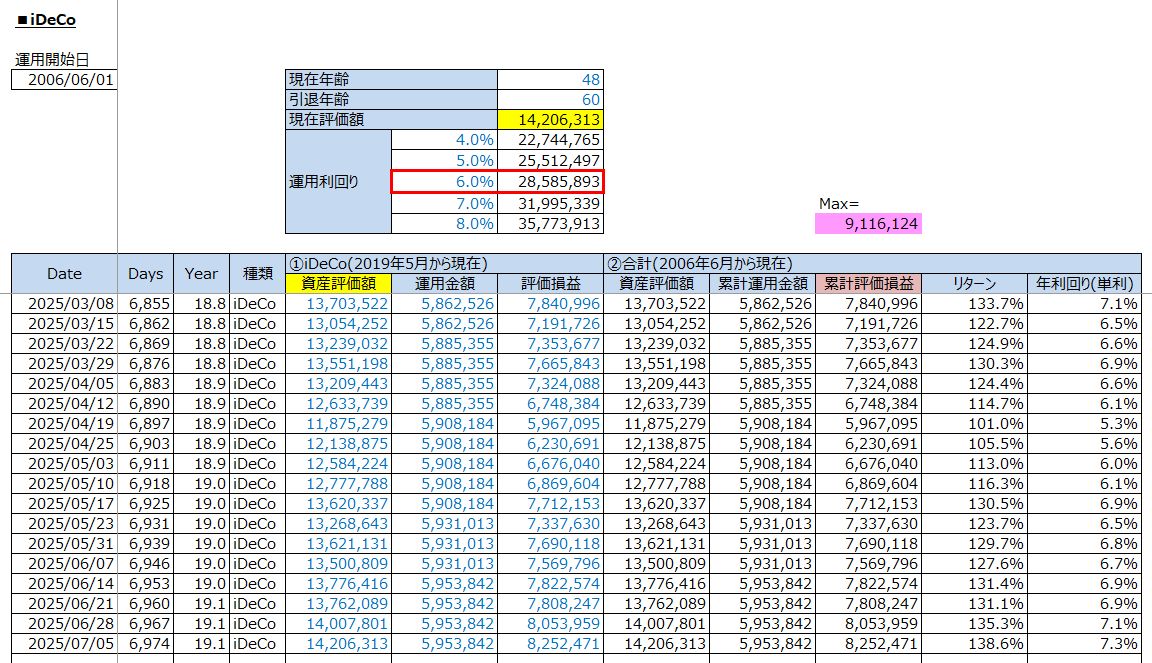The image size is (1152, 663).
Task: Select the 累計評価損益 column header
Action: pos(867,284)
